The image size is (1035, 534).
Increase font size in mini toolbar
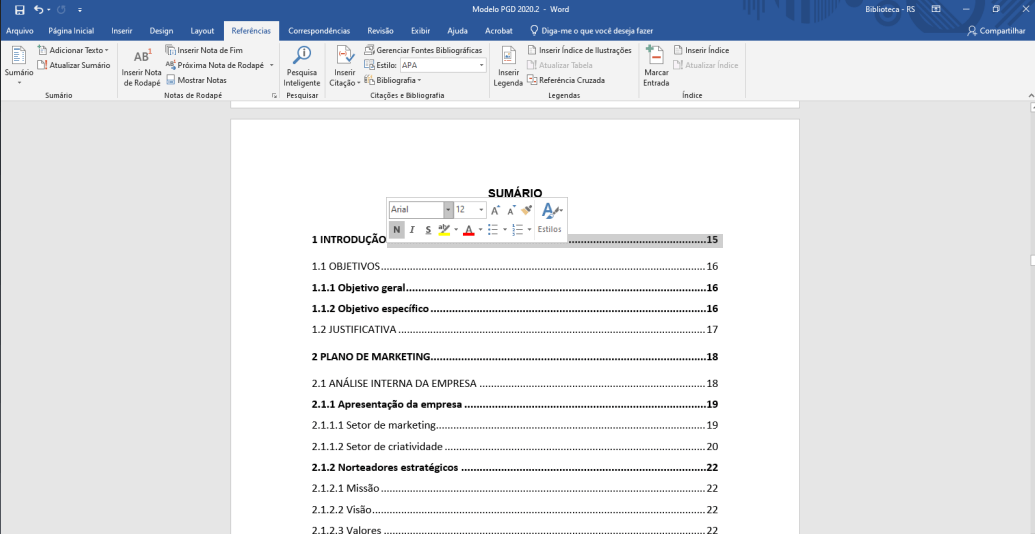495,210
